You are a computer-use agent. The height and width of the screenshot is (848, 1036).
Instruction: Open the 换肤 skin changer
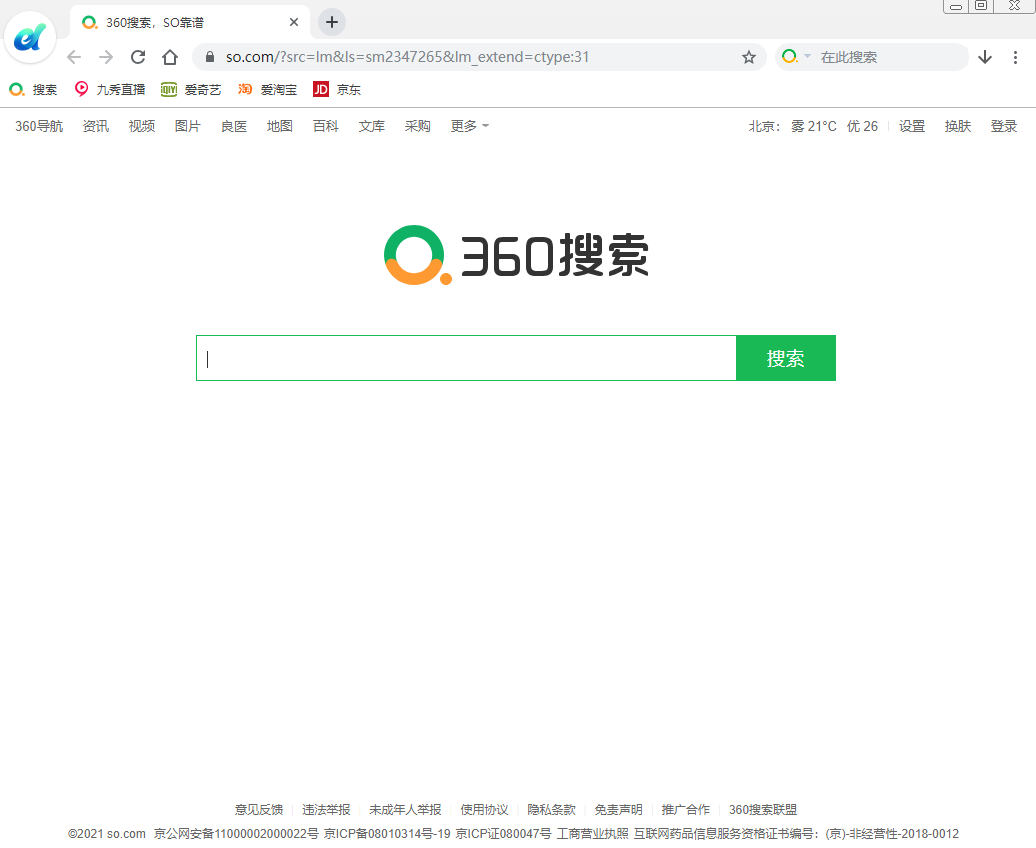pos(957,126)
